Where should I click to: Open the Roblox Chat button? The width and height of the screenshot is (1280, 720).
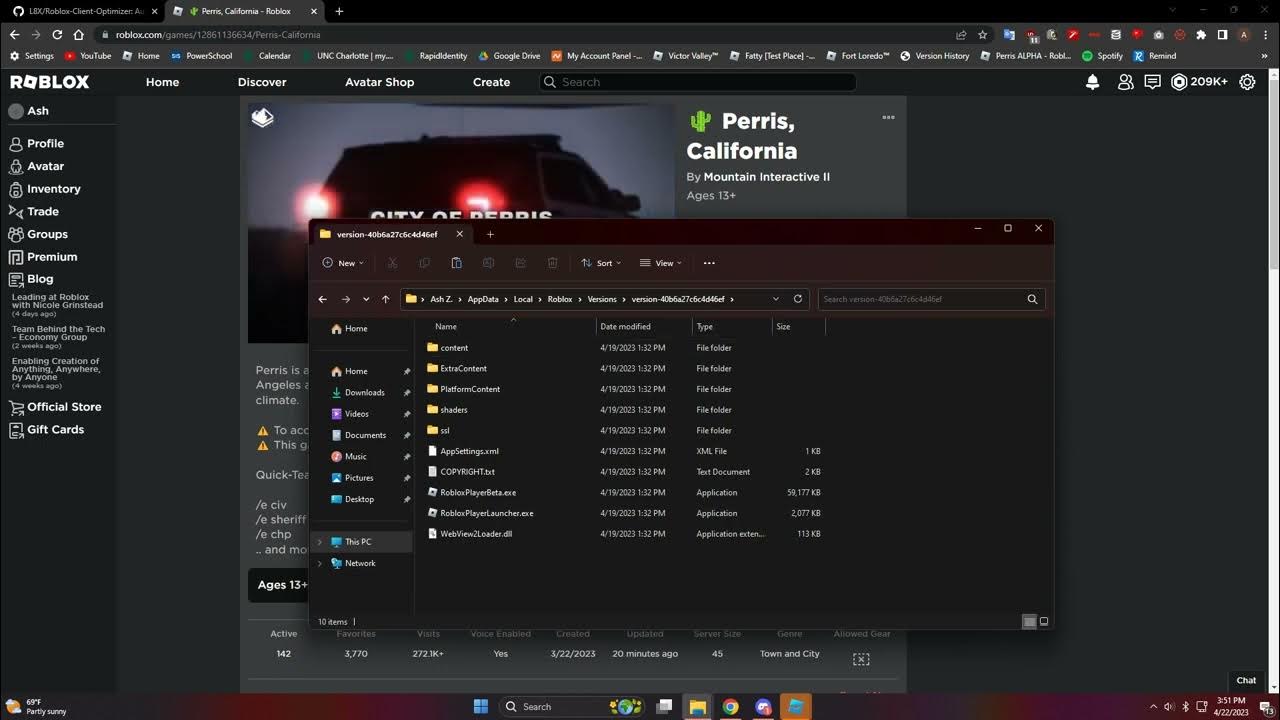[1246, 680]
